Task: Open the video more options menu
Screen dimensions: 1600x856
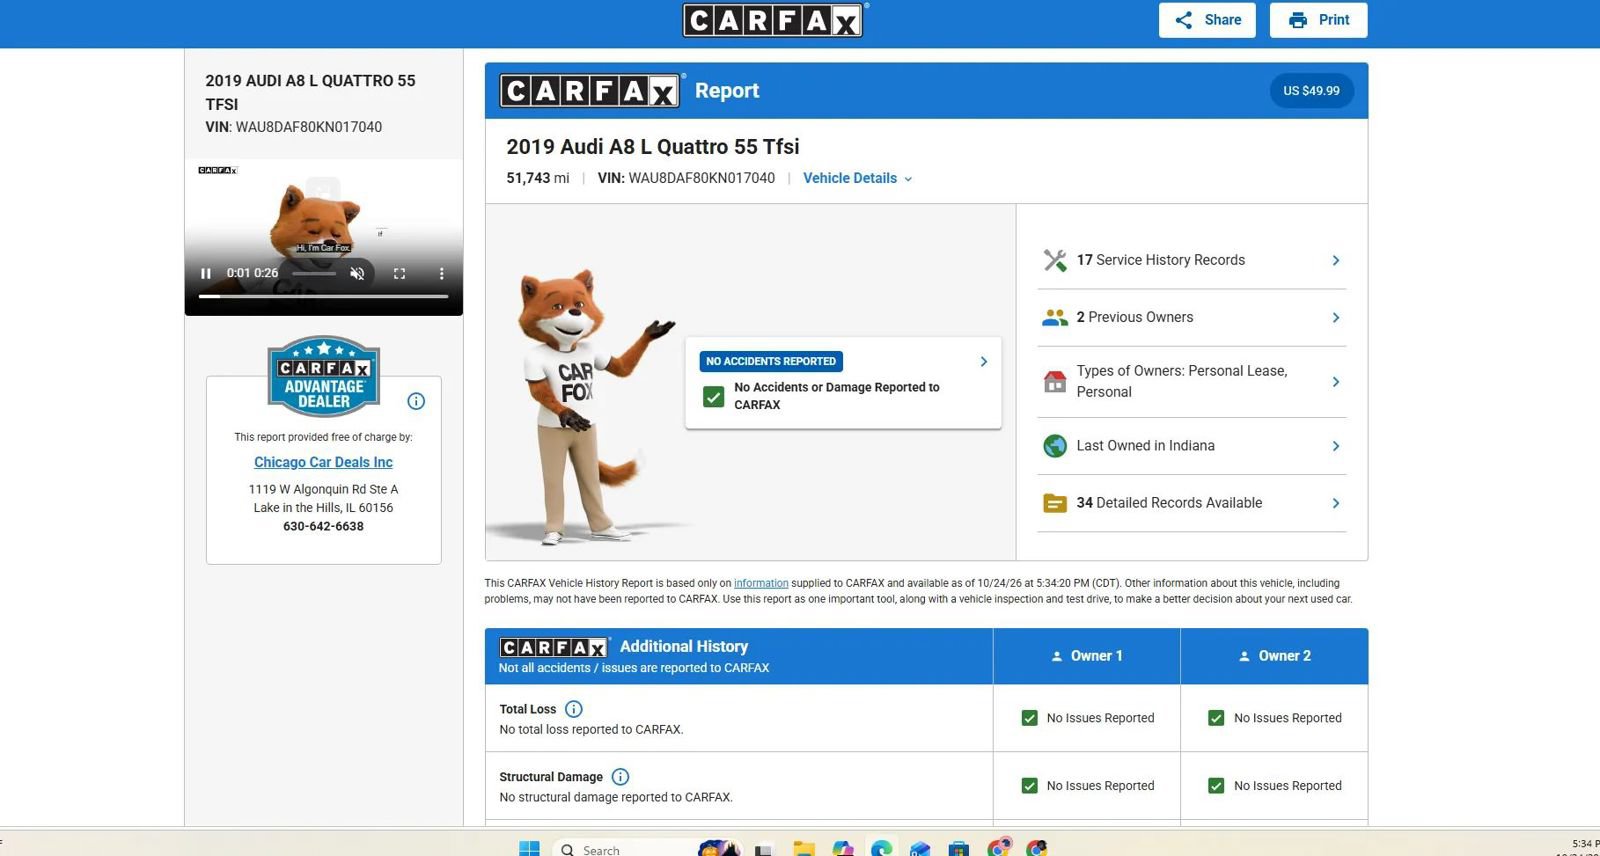Action: [441, 273]
